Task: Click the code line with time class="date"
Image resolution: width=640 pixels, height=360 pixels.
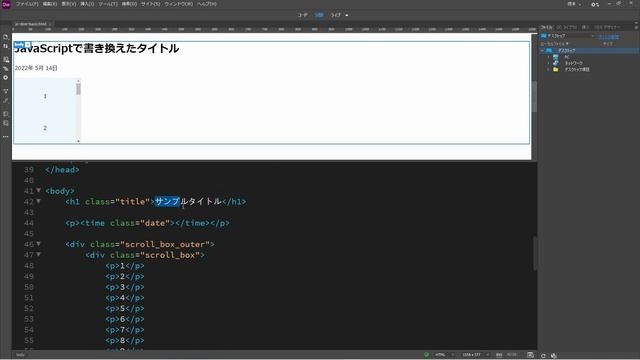Action: tap(147, 223)
